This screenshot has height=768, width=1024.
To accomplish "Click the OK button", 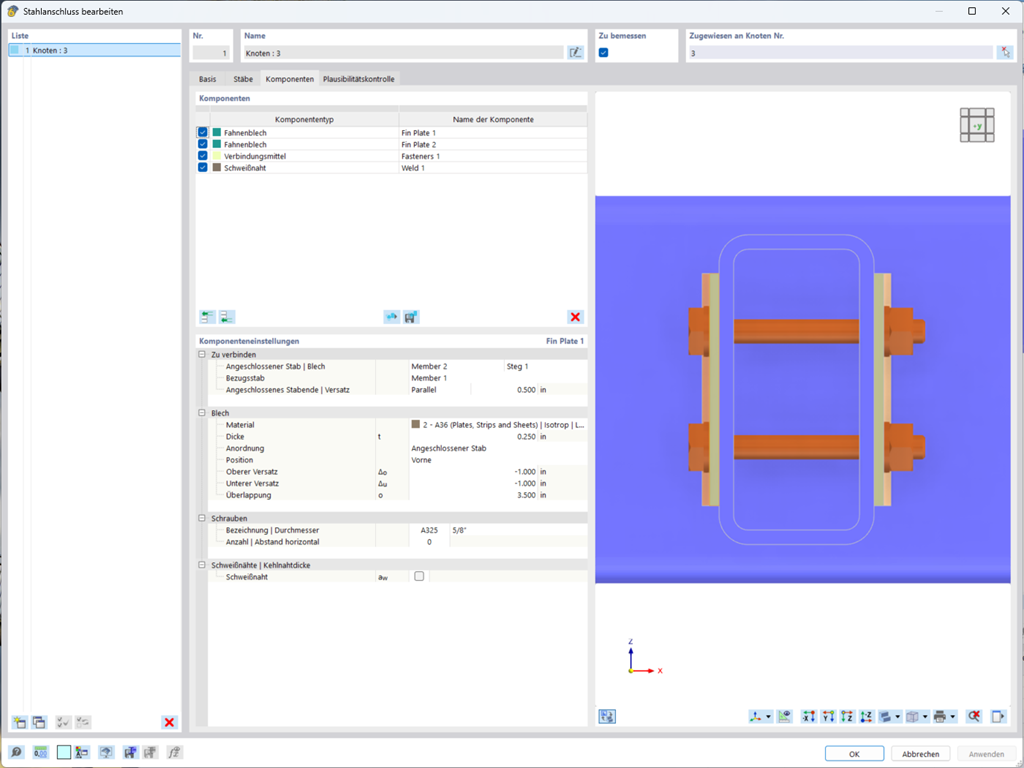I will 854,754.
